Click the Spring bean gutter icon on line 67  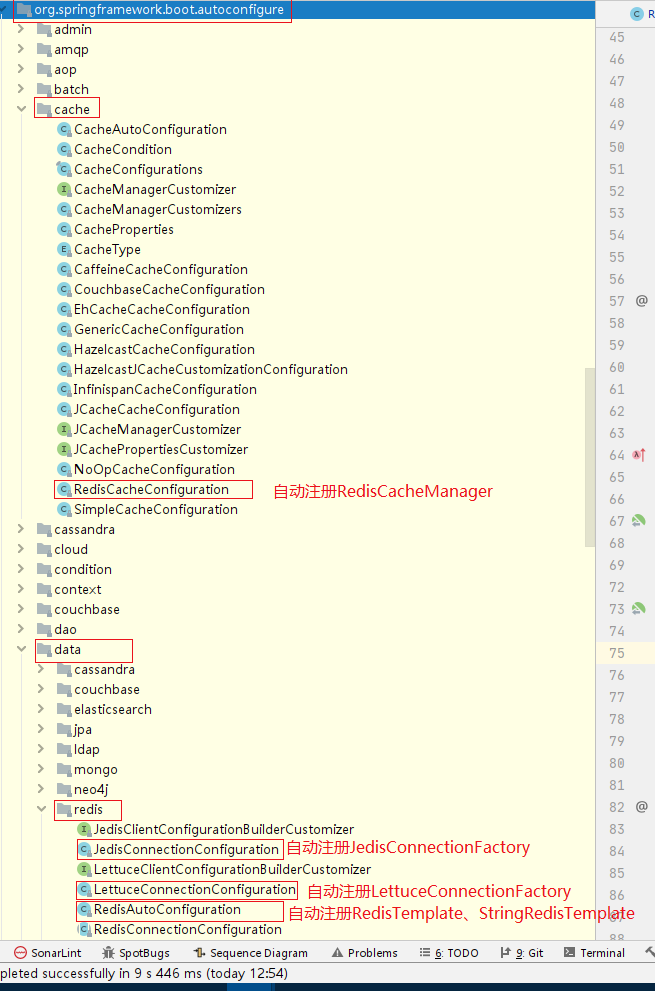click(x=639, y=520)
